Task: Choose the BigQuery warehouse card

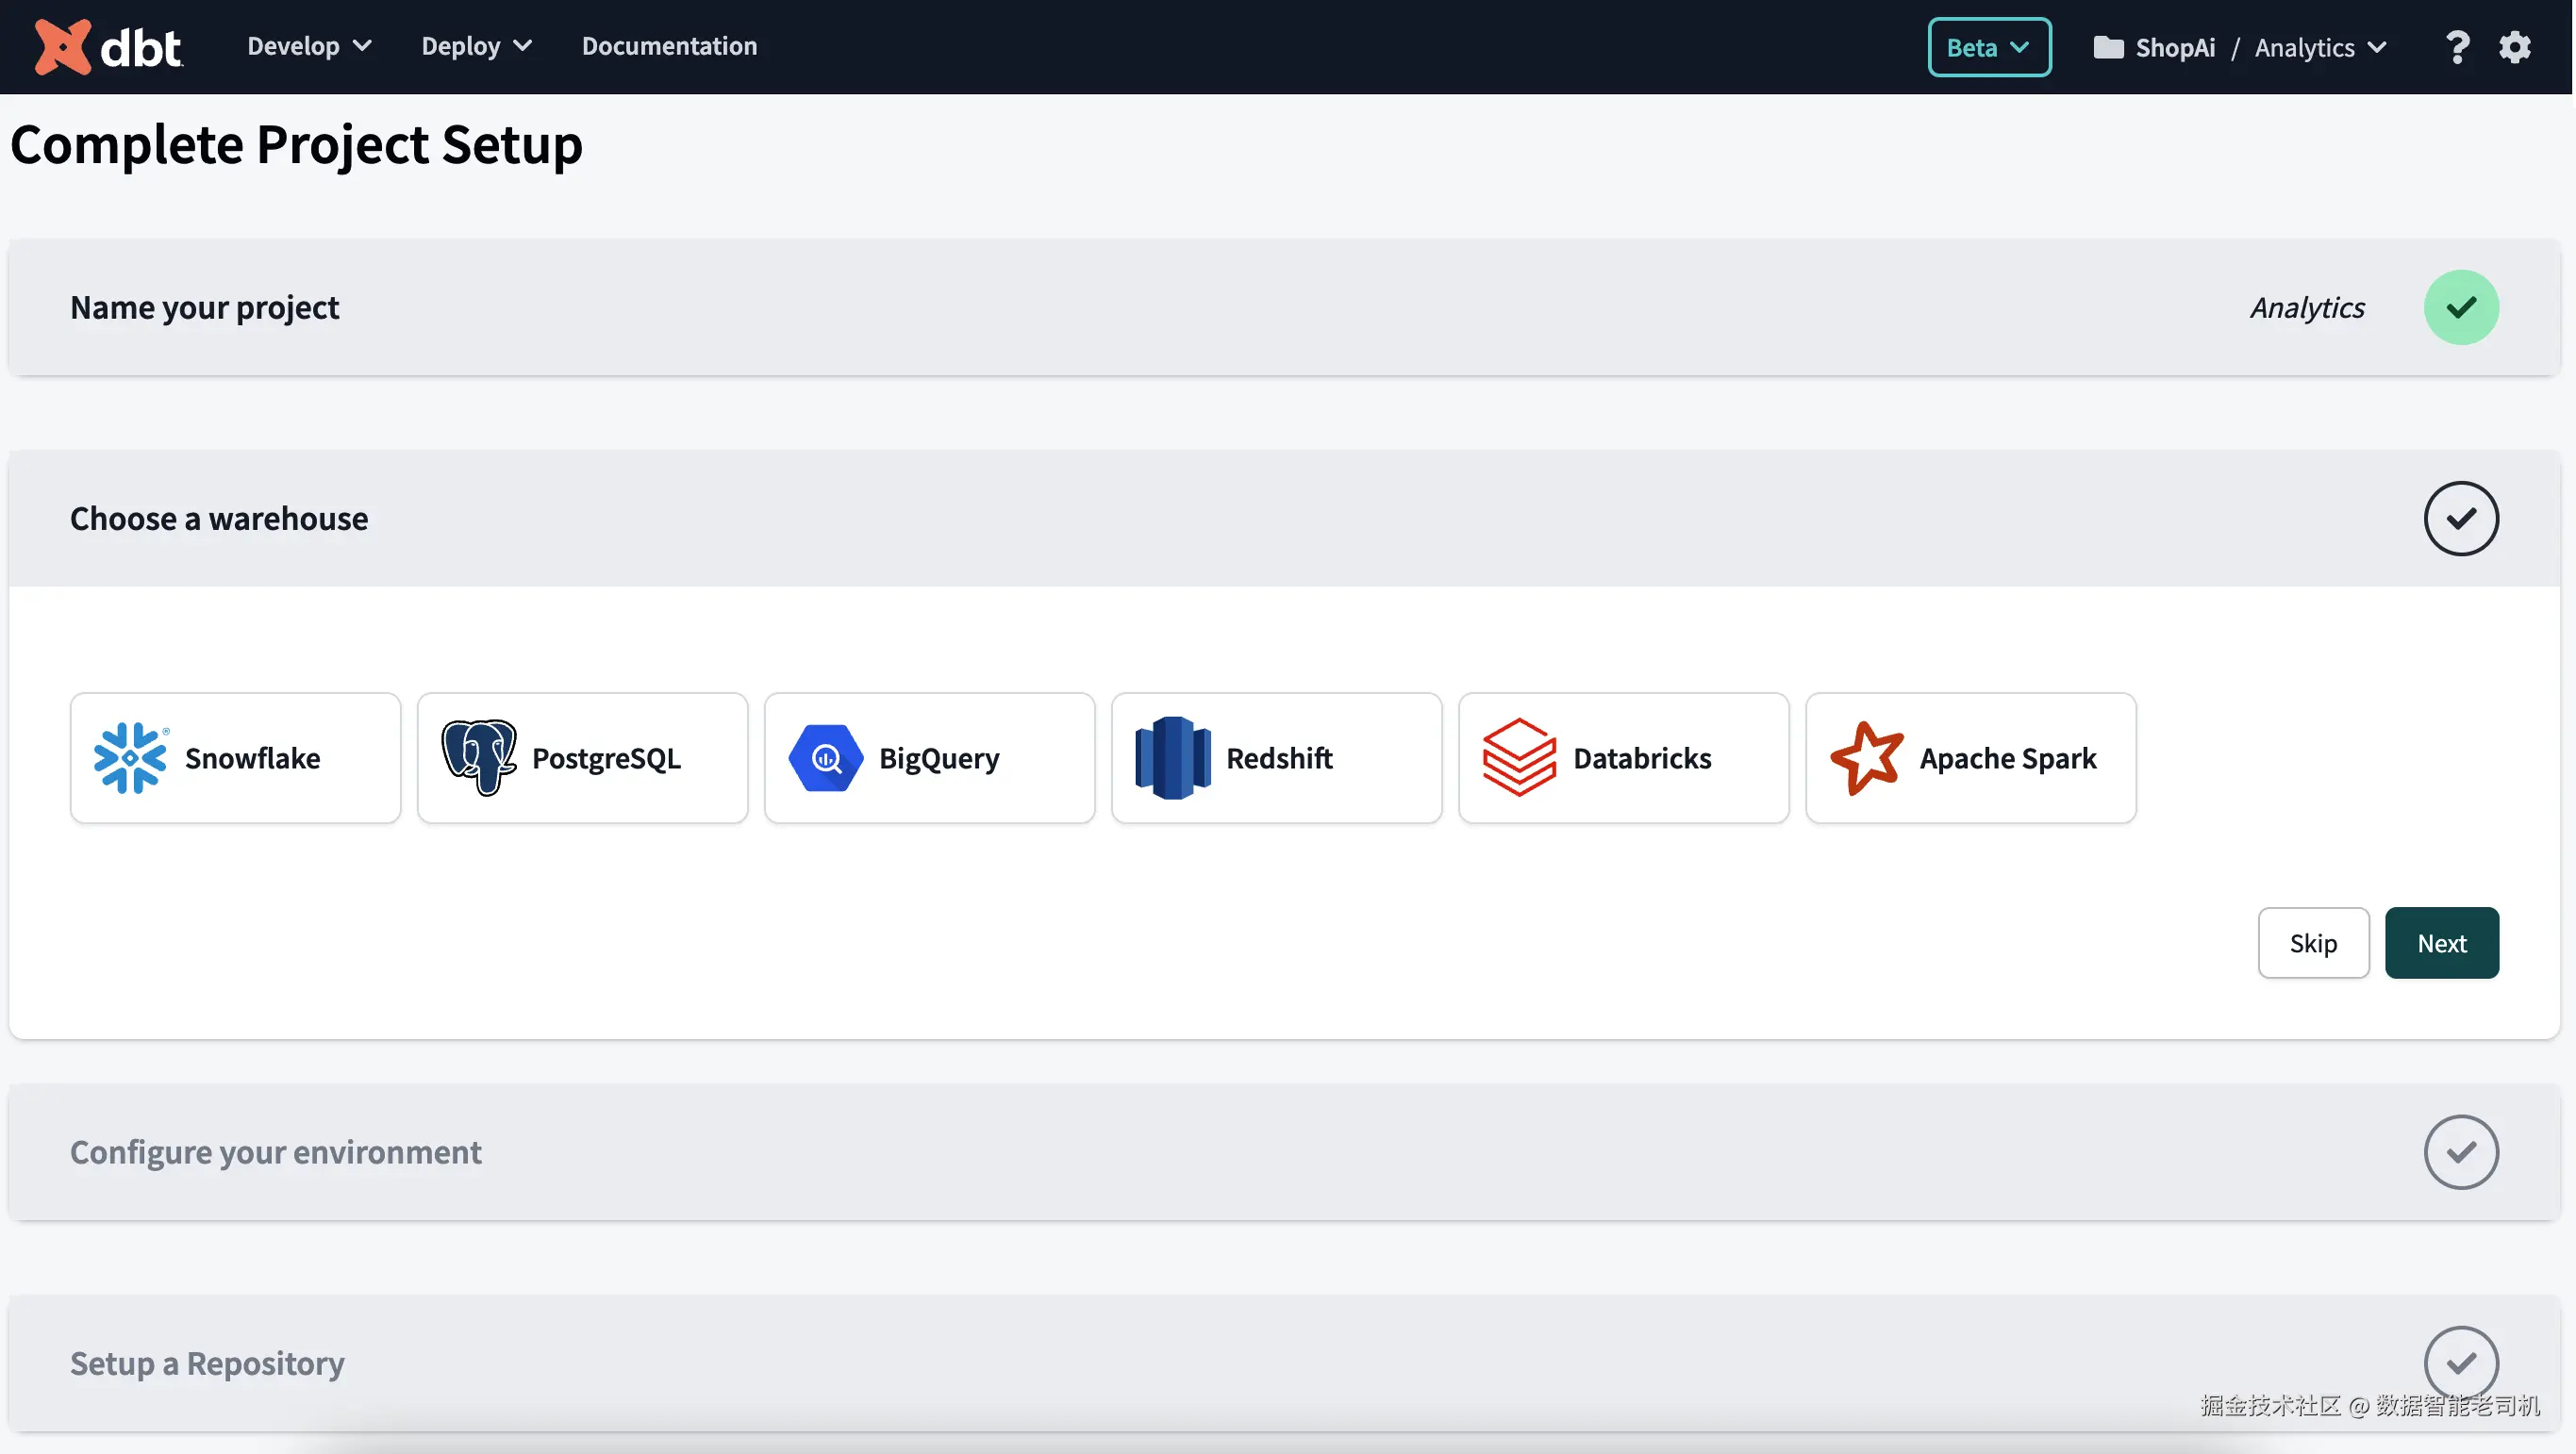Action: pos(930,758)
